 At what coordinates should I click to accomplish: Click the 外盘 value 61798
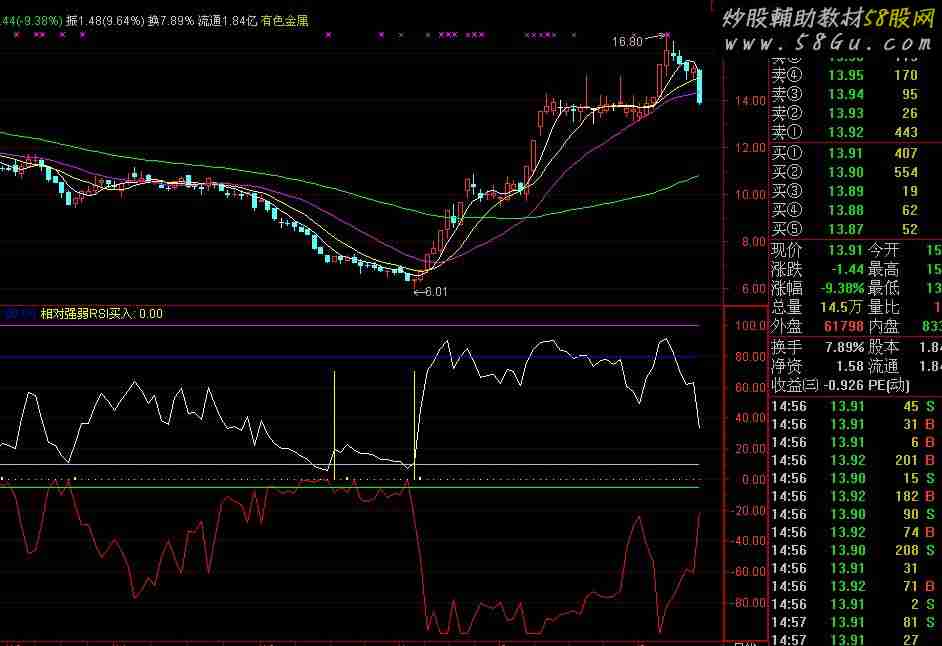point(844,327)
